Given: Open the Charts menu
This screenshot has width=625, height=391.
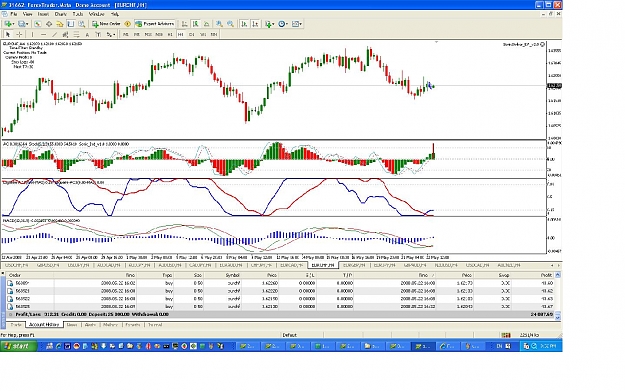Looking at the screenshot, I should pos(61,14).
